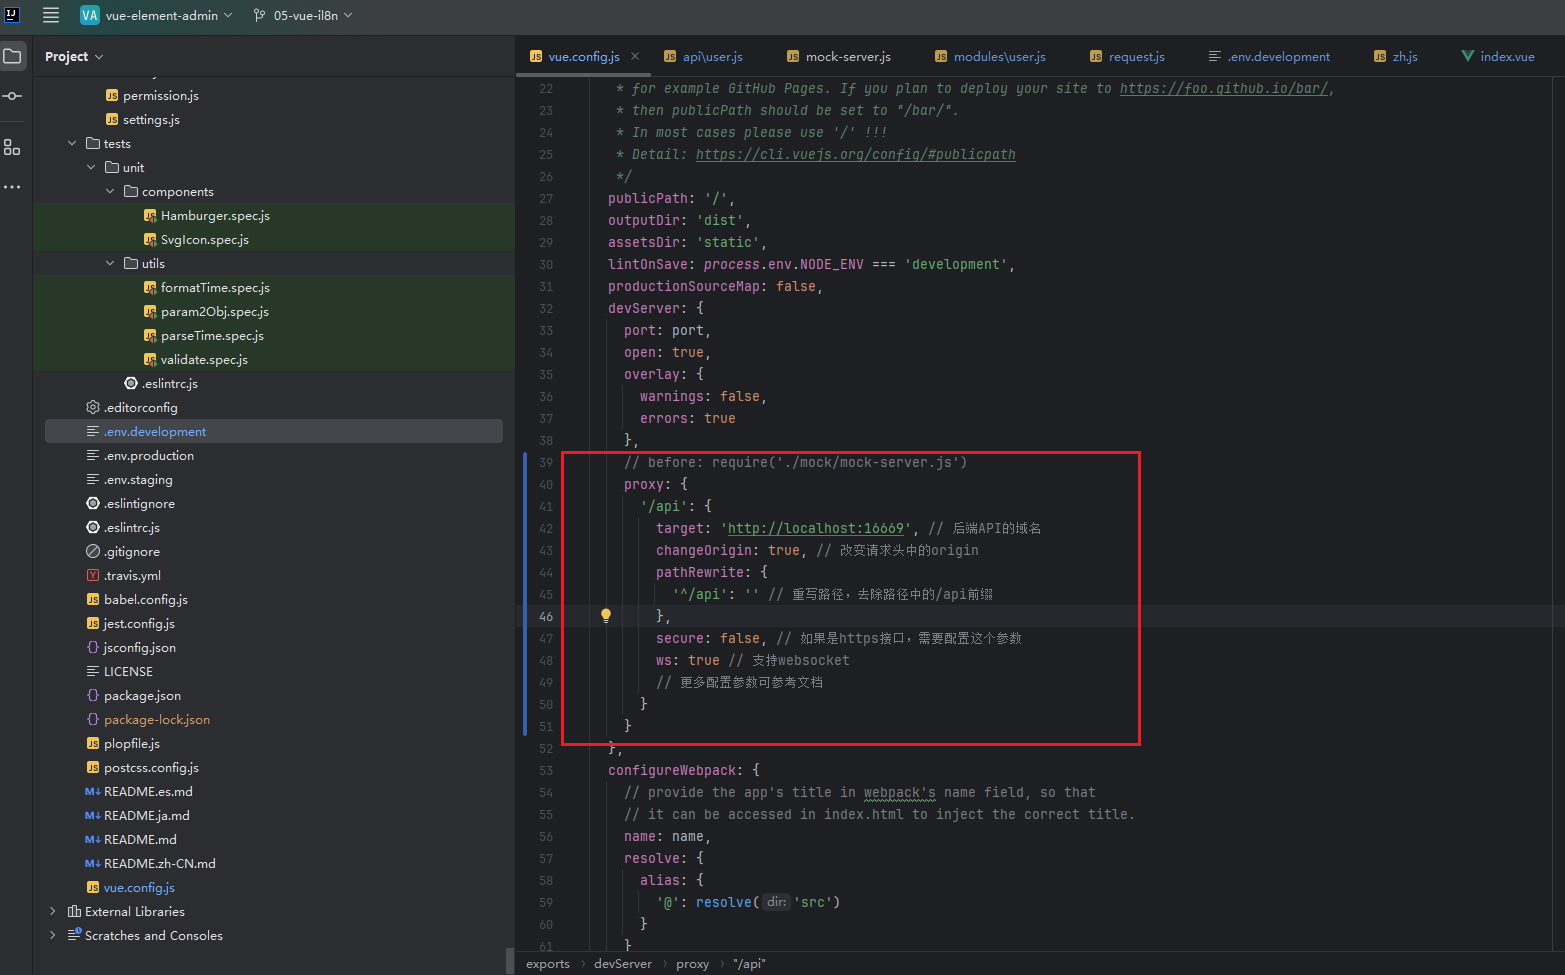Screen dimensions: 1565x975
Task: Click the IntelliJ IDEA logo icon
Action: point(14,15)
